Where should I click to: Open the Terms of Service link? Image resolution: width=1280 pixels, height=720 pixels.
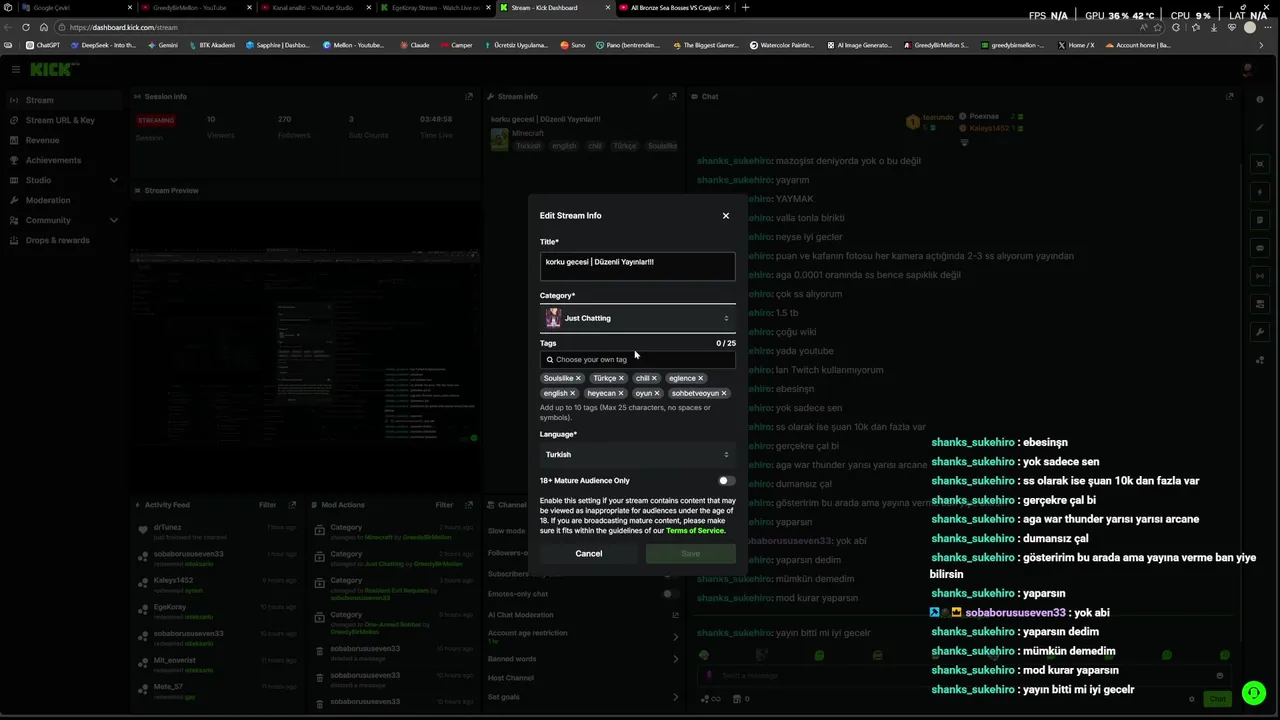pos(695,531)
